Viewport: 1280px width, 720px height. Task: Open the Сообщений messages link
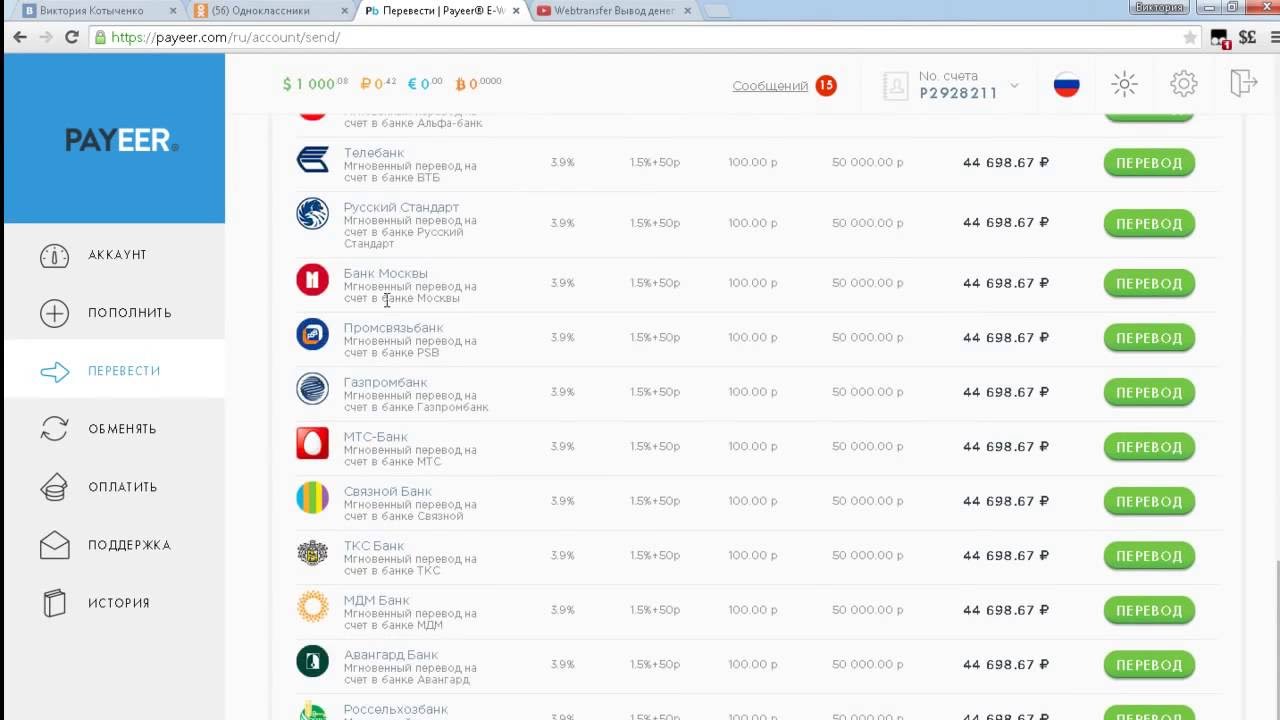pos(770,86)
